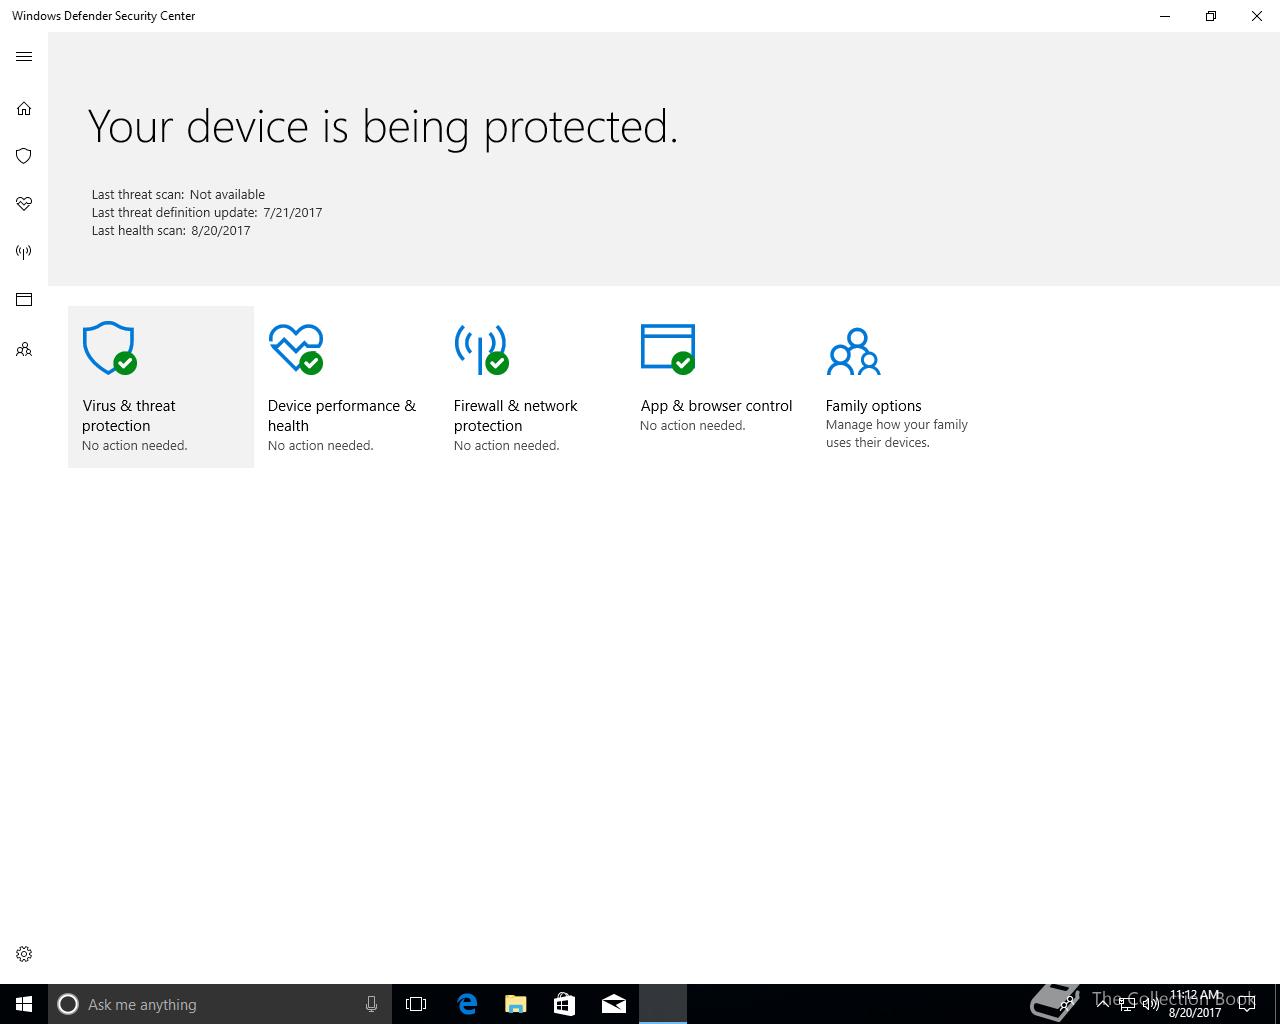The image size is (1280, 1024).
Task: Select the active Defender taskbar button
Action: [663, 1004]
